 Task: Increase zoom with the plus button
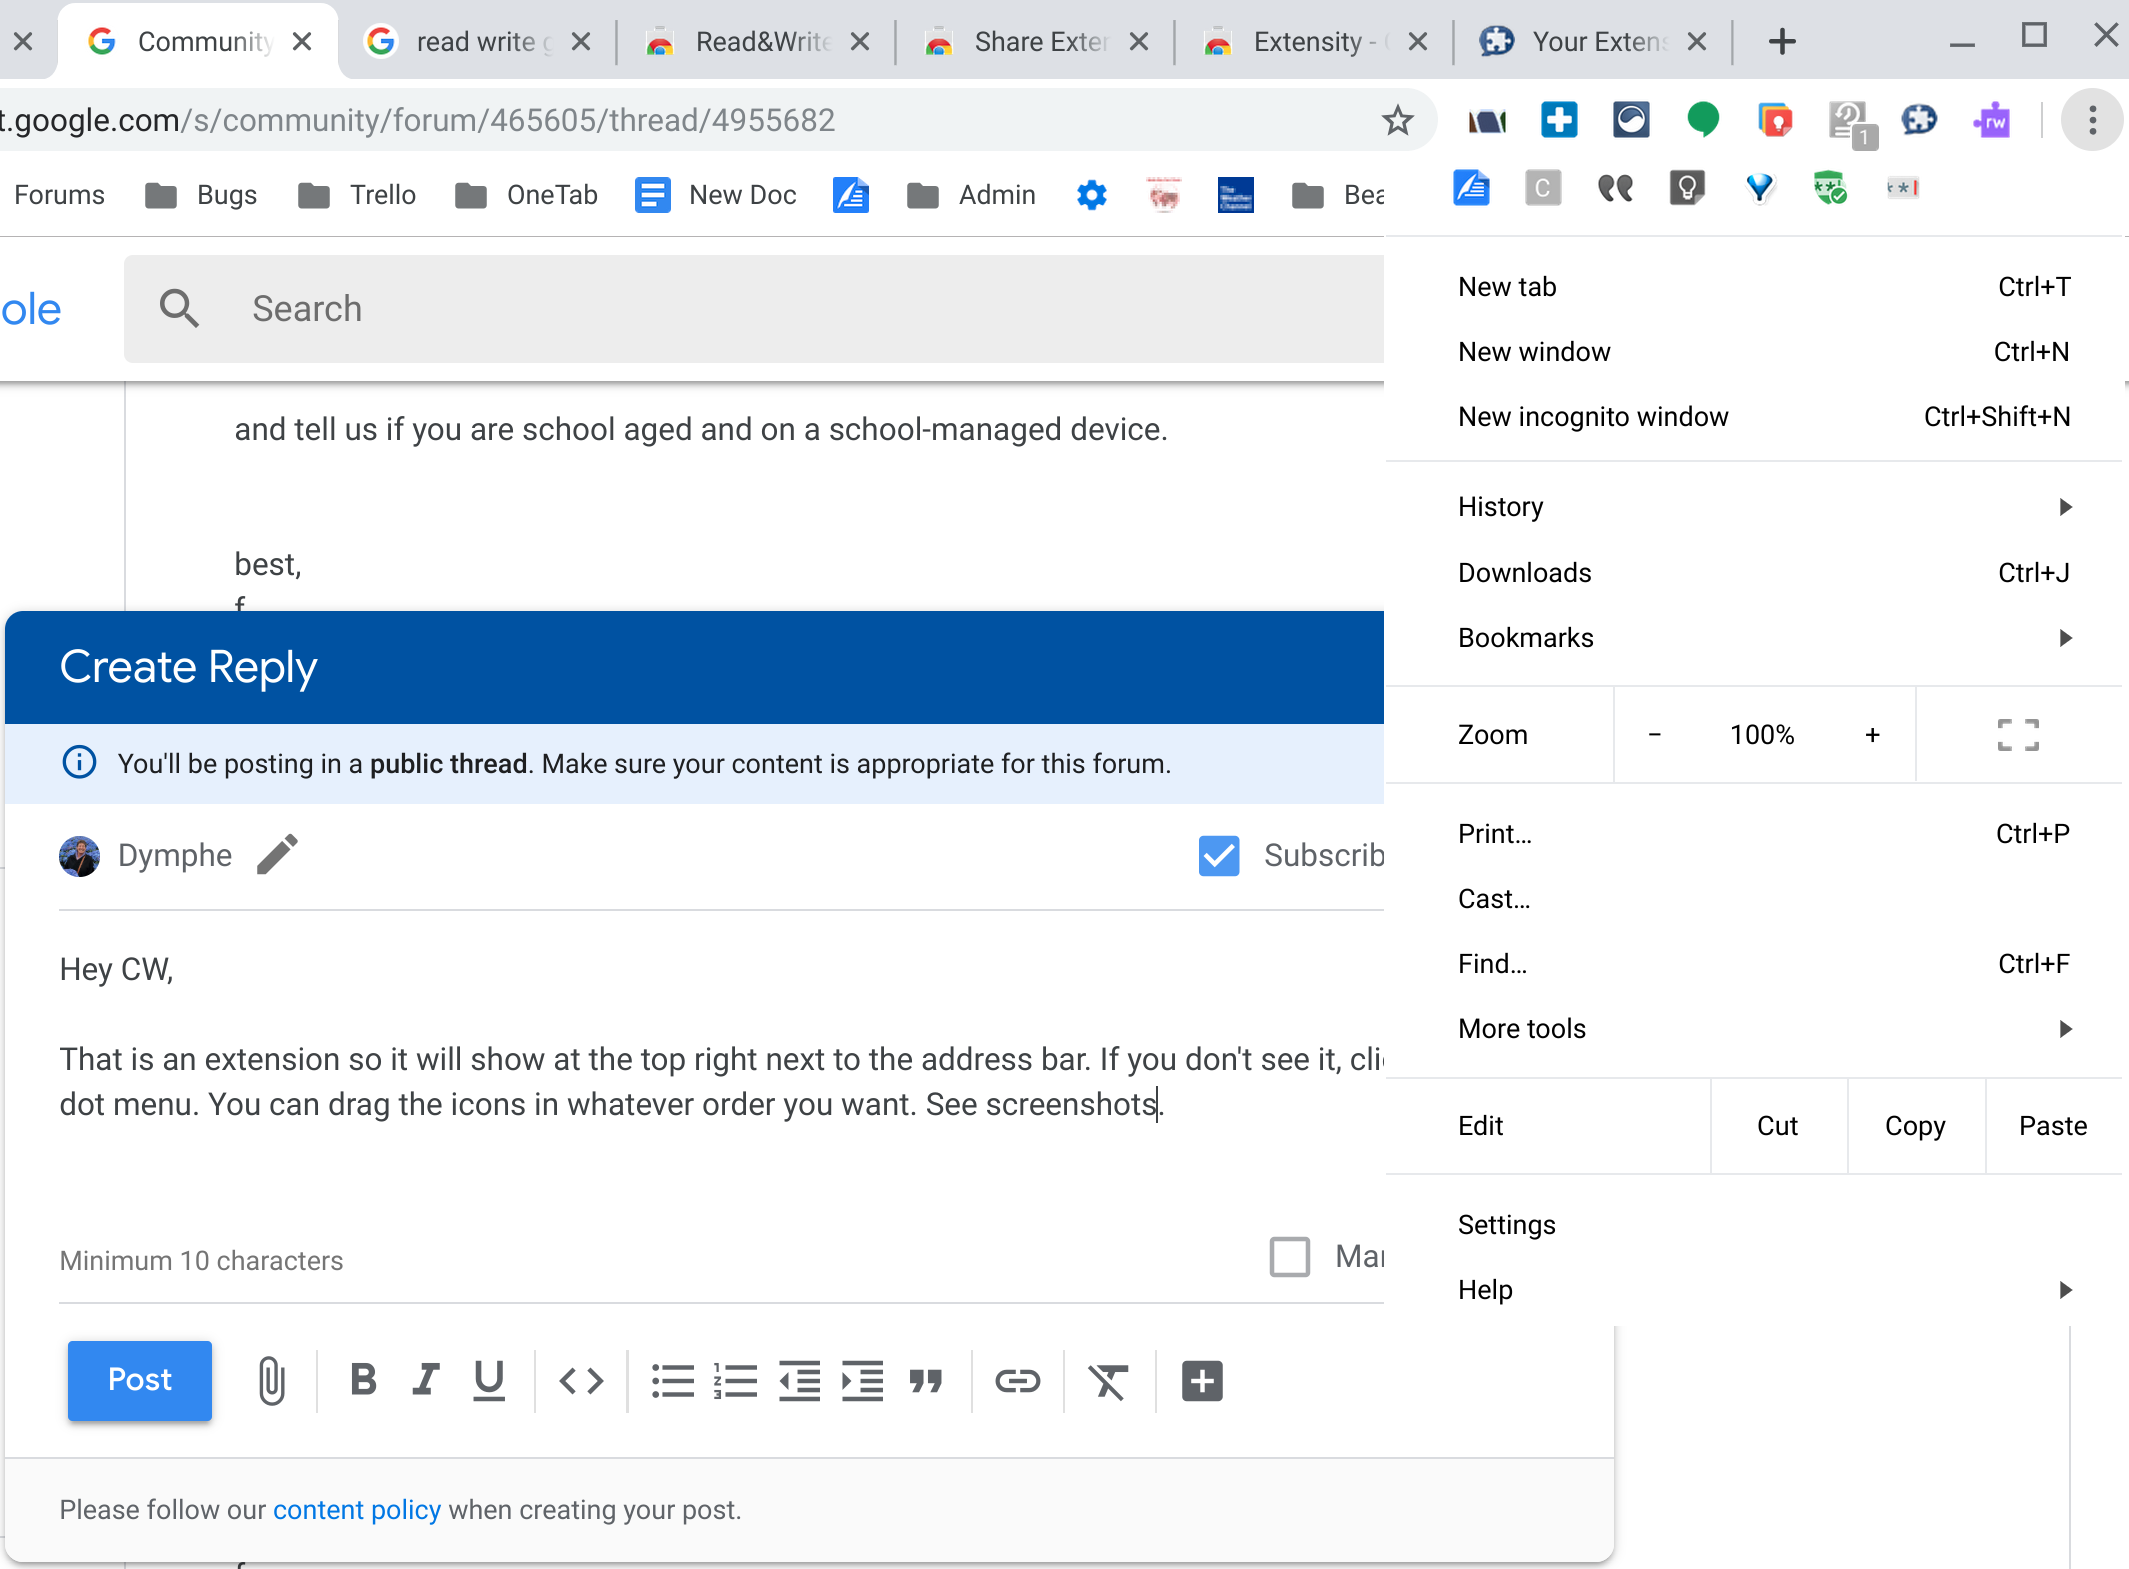pos(1872,735)
